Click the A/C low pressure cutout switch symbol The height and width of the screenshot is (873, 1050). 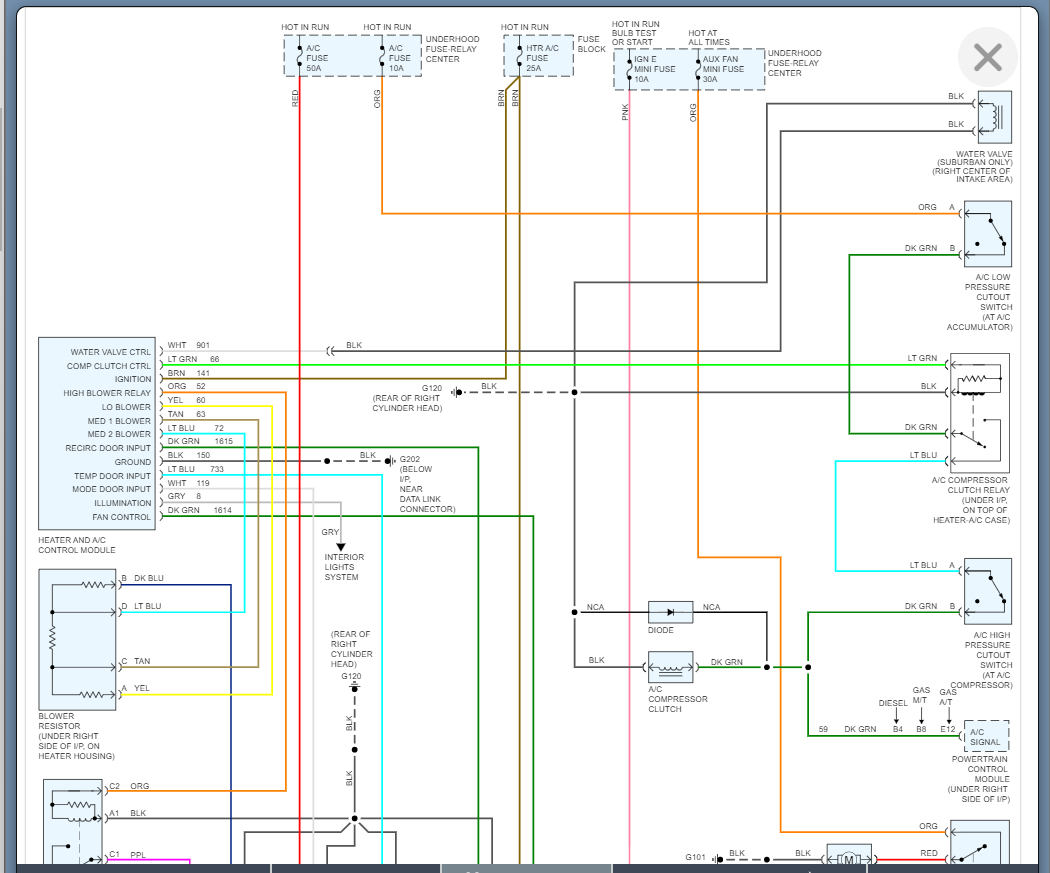pos(987,234)
